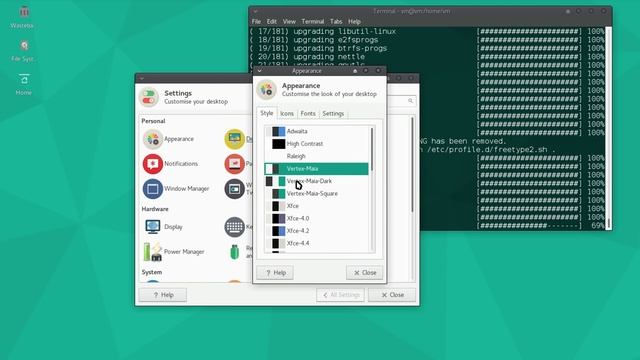This screenshot has height=360, width=640.
Task: Open Notifications settings icon
Action: [153, 164]
